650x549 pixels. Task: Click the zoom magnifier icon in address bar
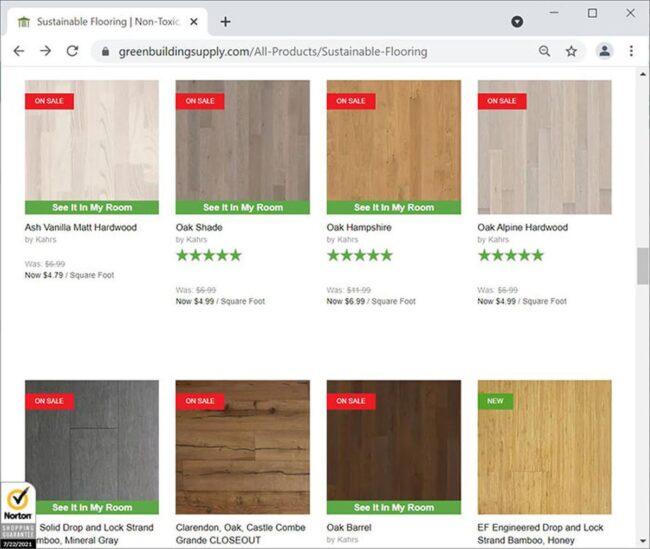[544, 51]
